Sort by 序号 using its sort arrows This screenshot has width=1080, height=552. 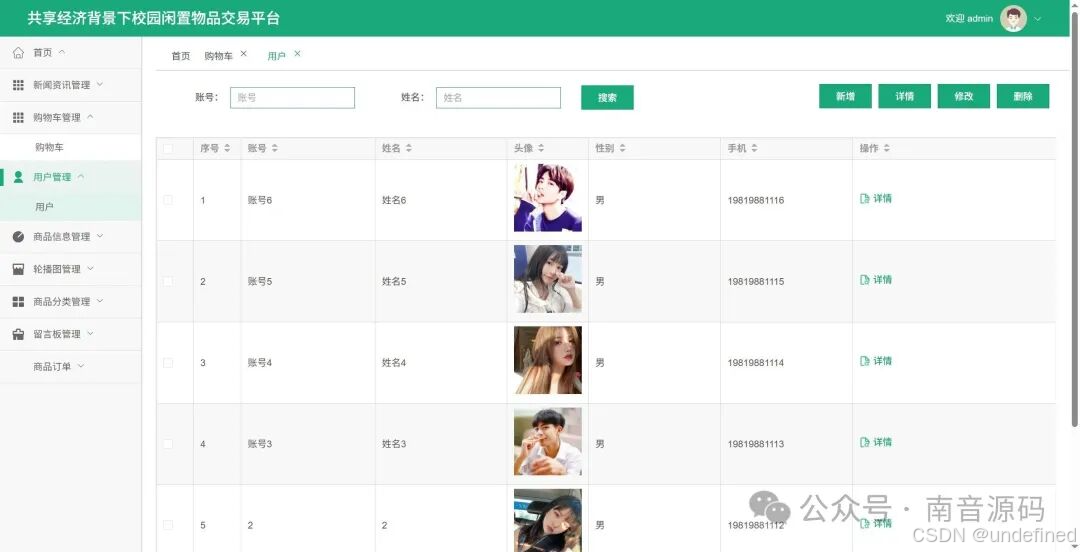[227, 148]
